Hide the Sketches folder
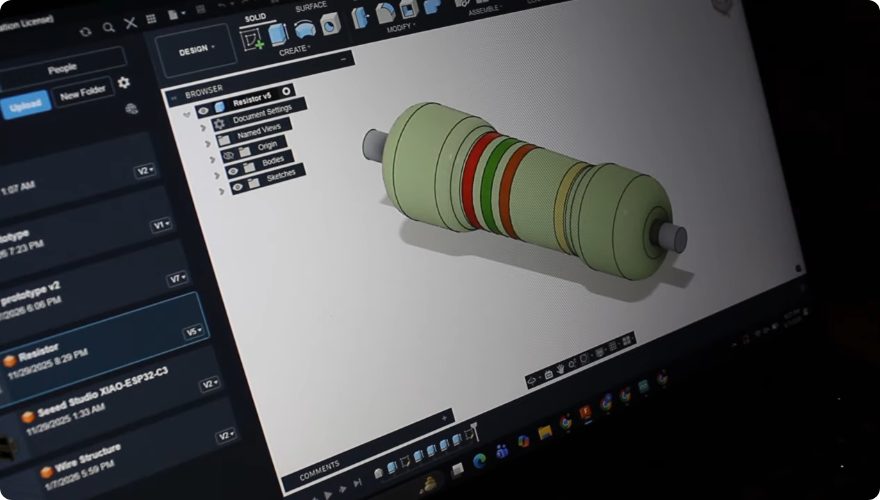Screen dimensions: 880x500 click(x=238, y=187)
